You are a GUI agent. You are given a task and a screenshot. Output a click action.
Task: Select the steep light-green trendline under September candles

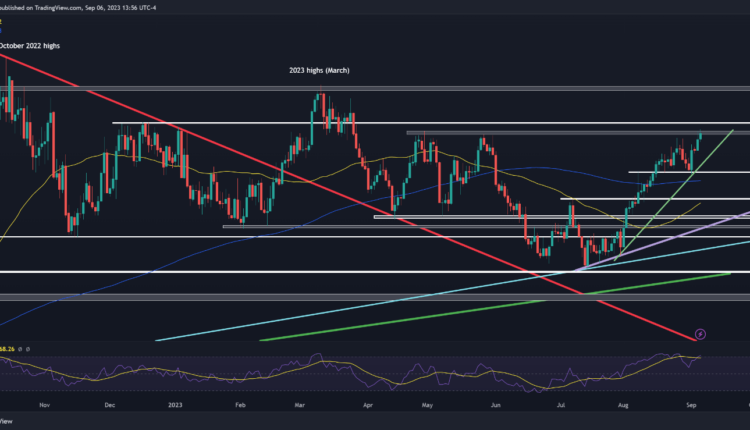pyautogui.click(x=715, y=145)
